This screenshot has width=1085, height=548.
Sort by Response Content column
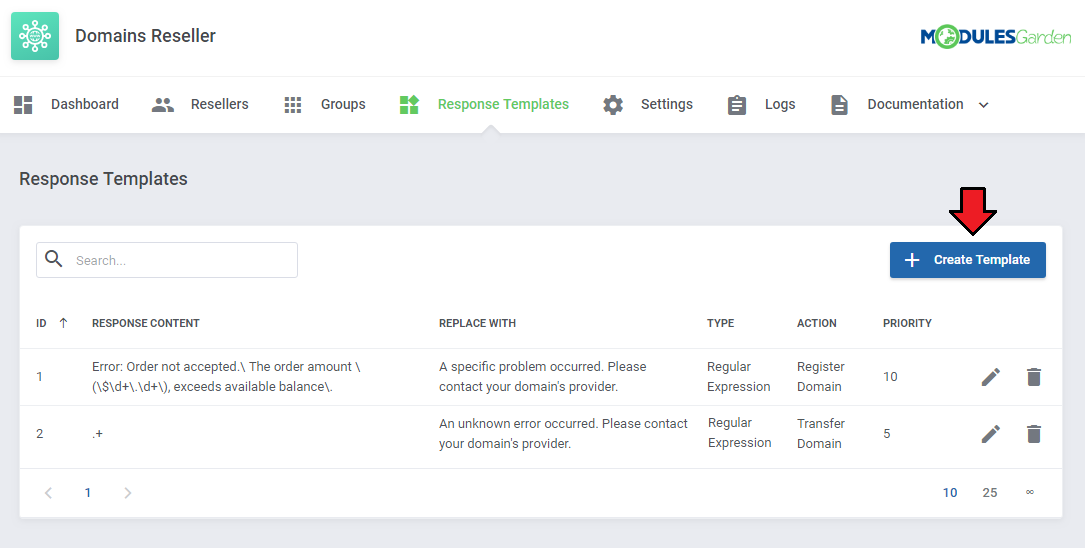[x=146, y=323]
